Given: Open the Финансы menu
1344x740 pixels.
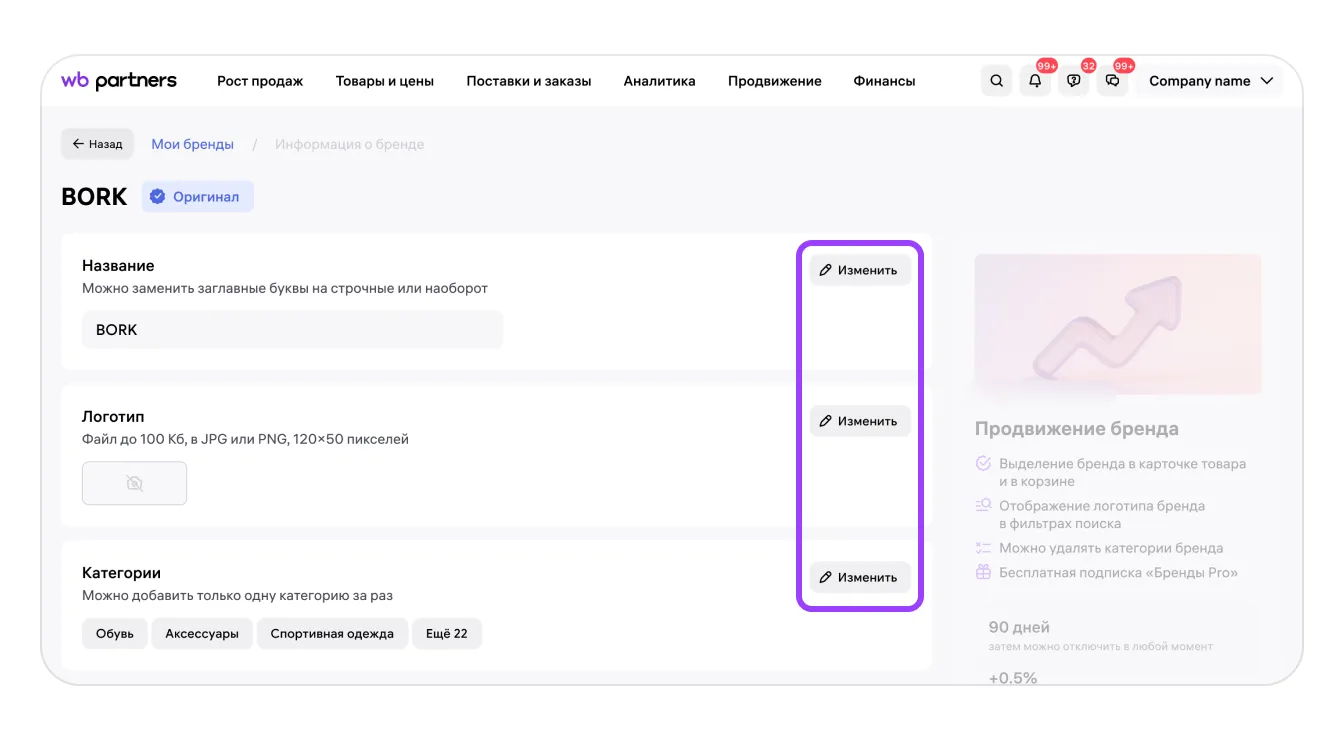Looking at the screenshot, I should tap(884, 81).
